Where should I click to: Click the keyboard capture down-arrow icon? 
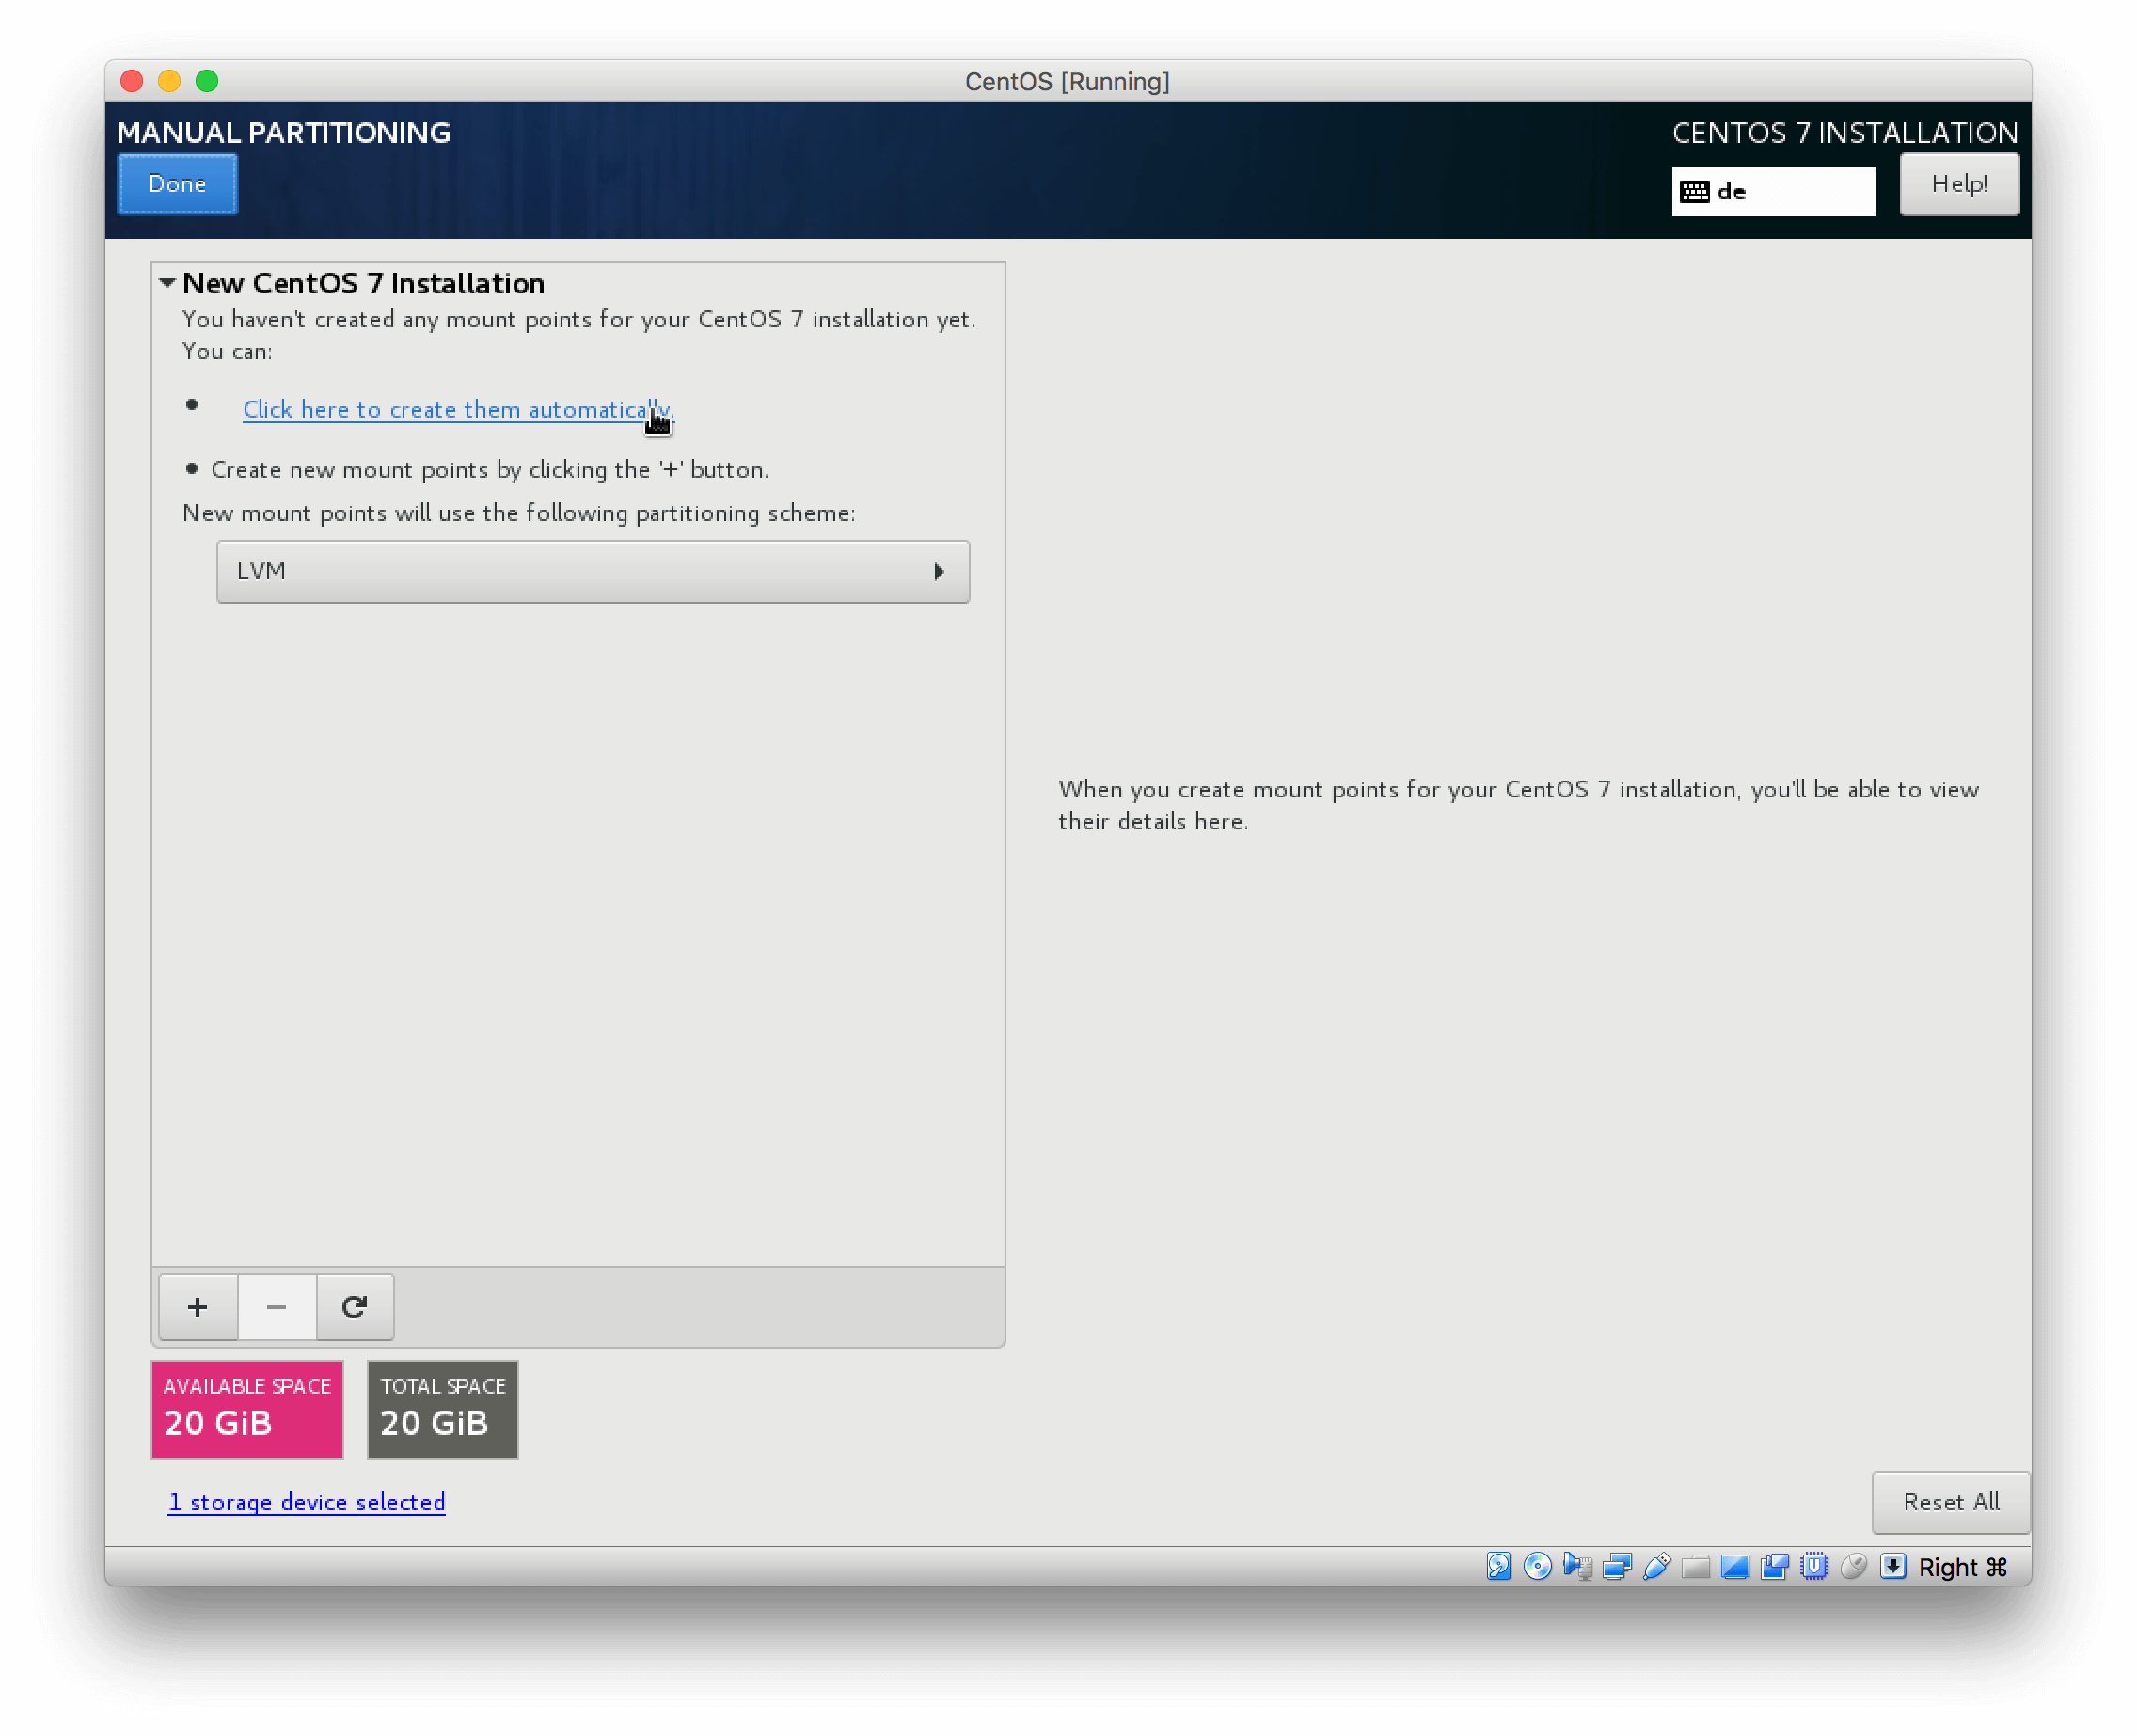pos(1893,1566)
